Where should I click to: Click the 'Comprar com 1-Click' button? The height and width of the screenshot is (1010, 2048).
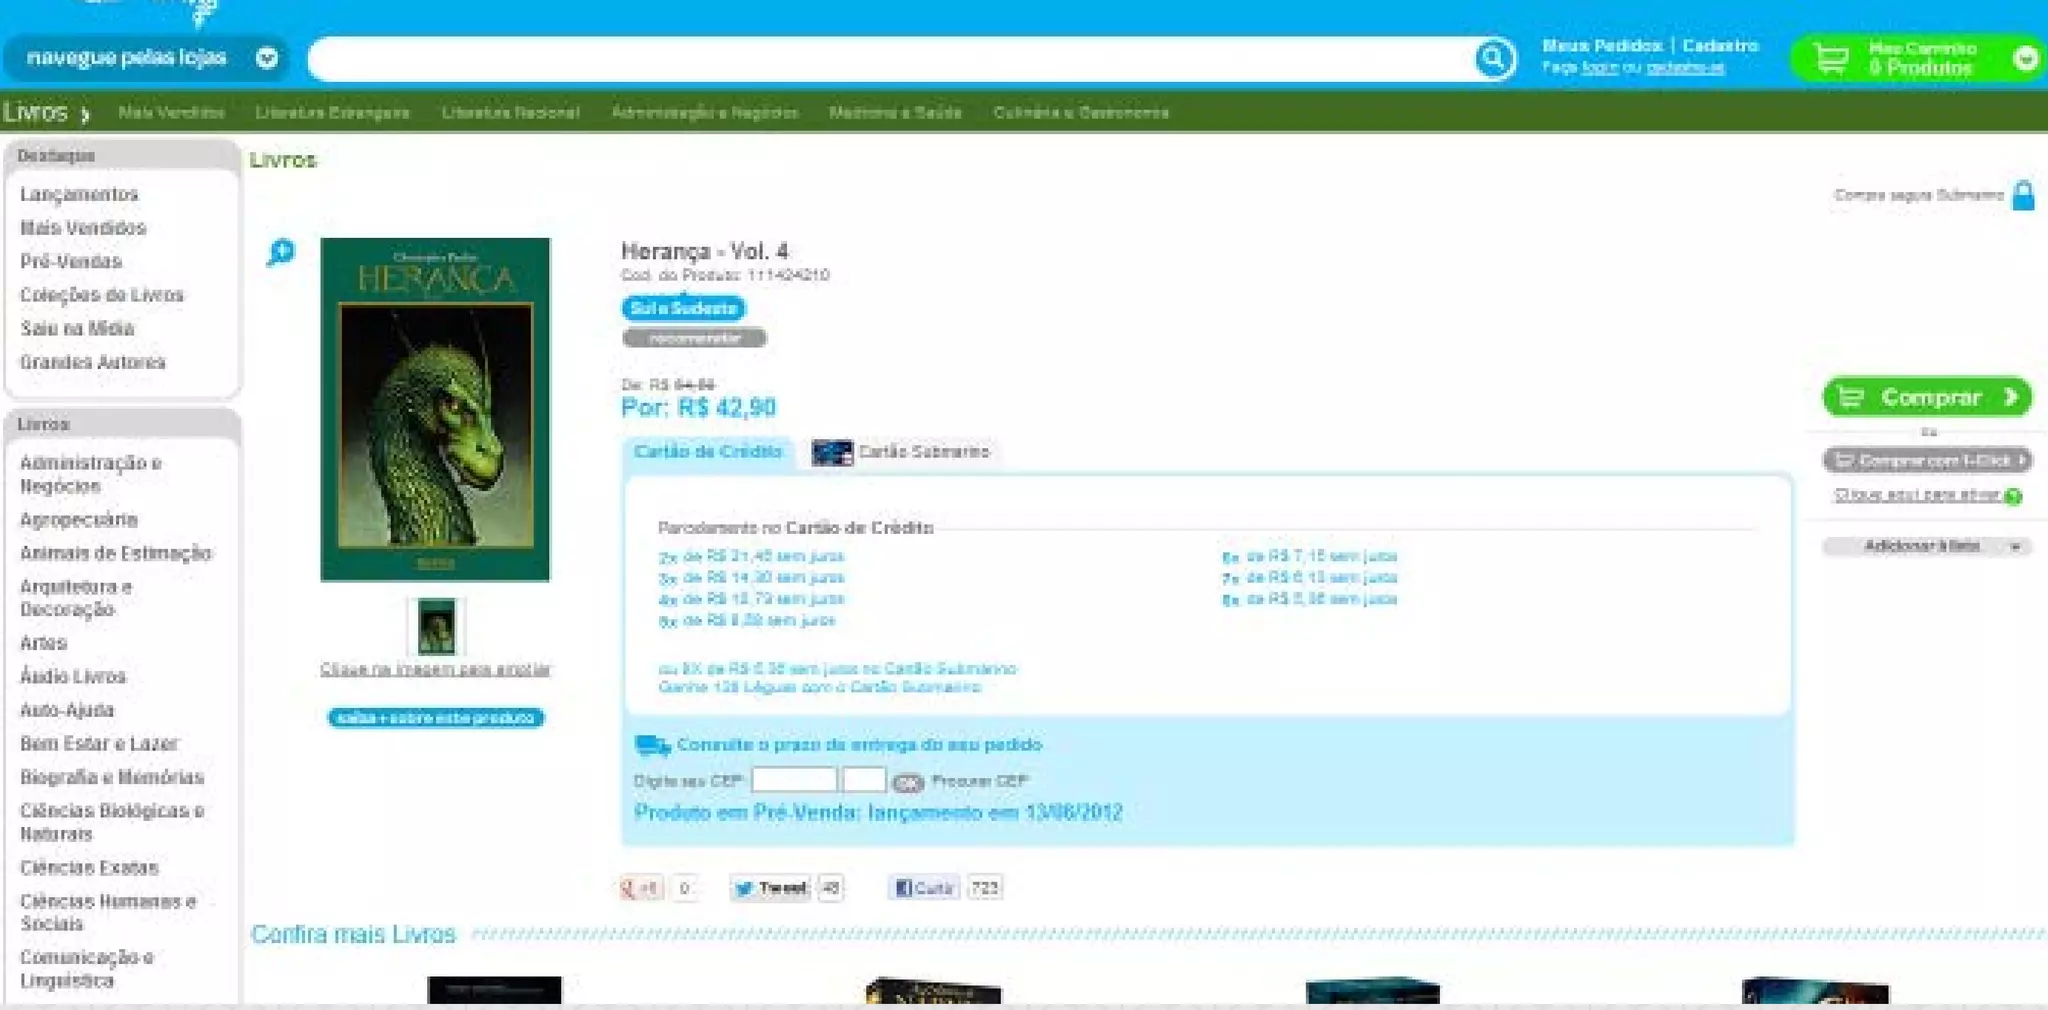point(1927,460)
